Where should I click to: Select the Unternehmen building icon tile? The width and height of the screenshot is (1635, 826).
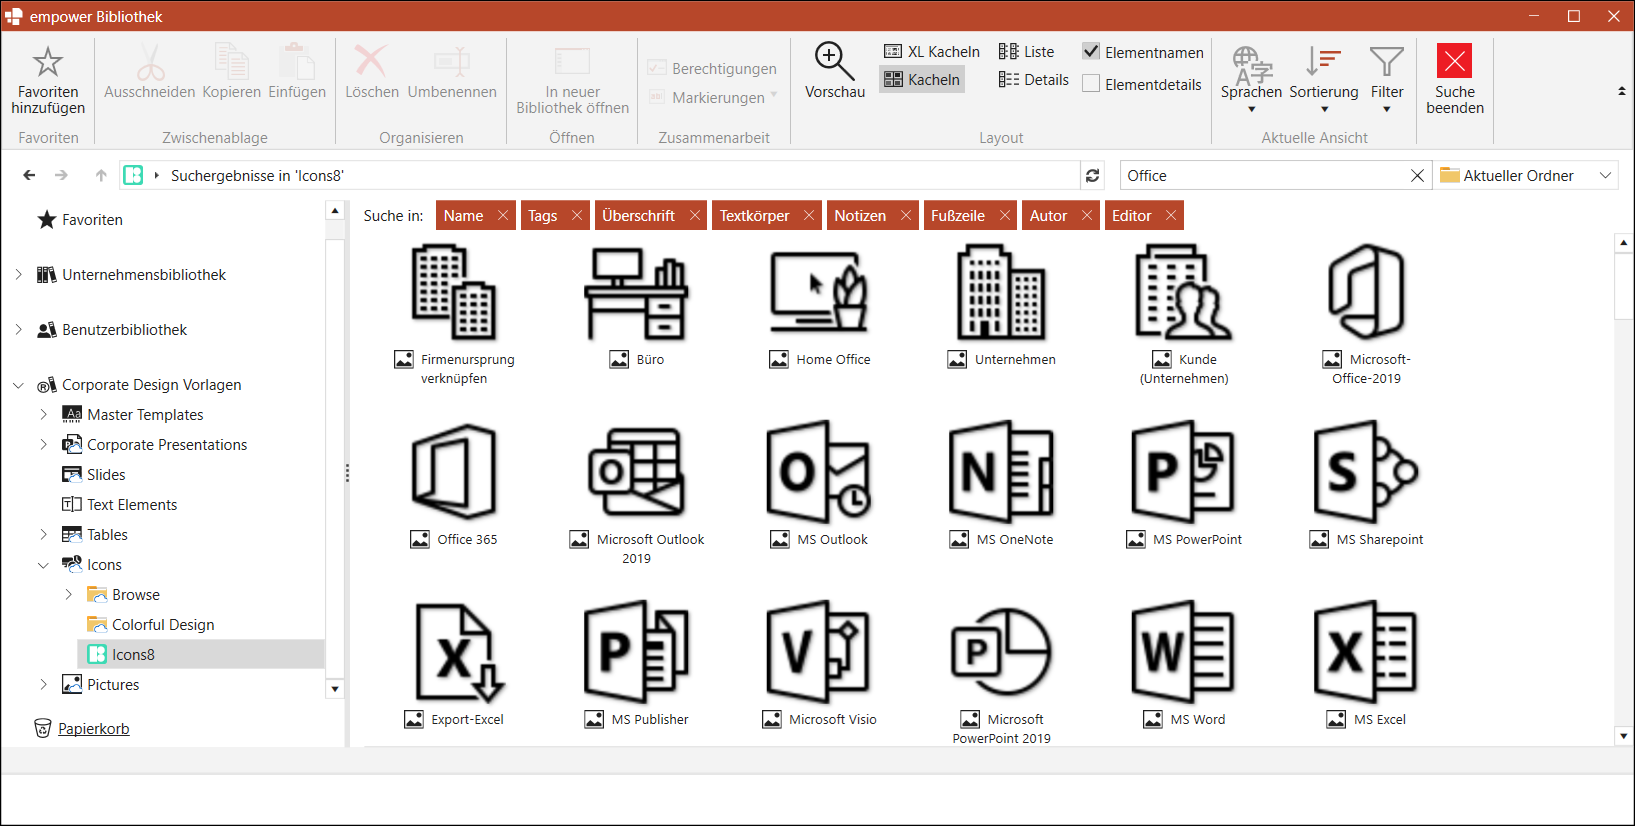1001,306
